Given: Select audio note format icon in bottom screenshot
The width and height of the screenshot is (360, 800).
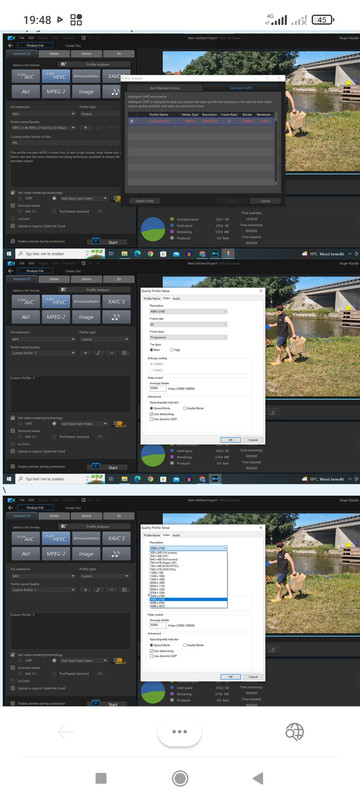Looking at the screenshot, I should (116, 554).
